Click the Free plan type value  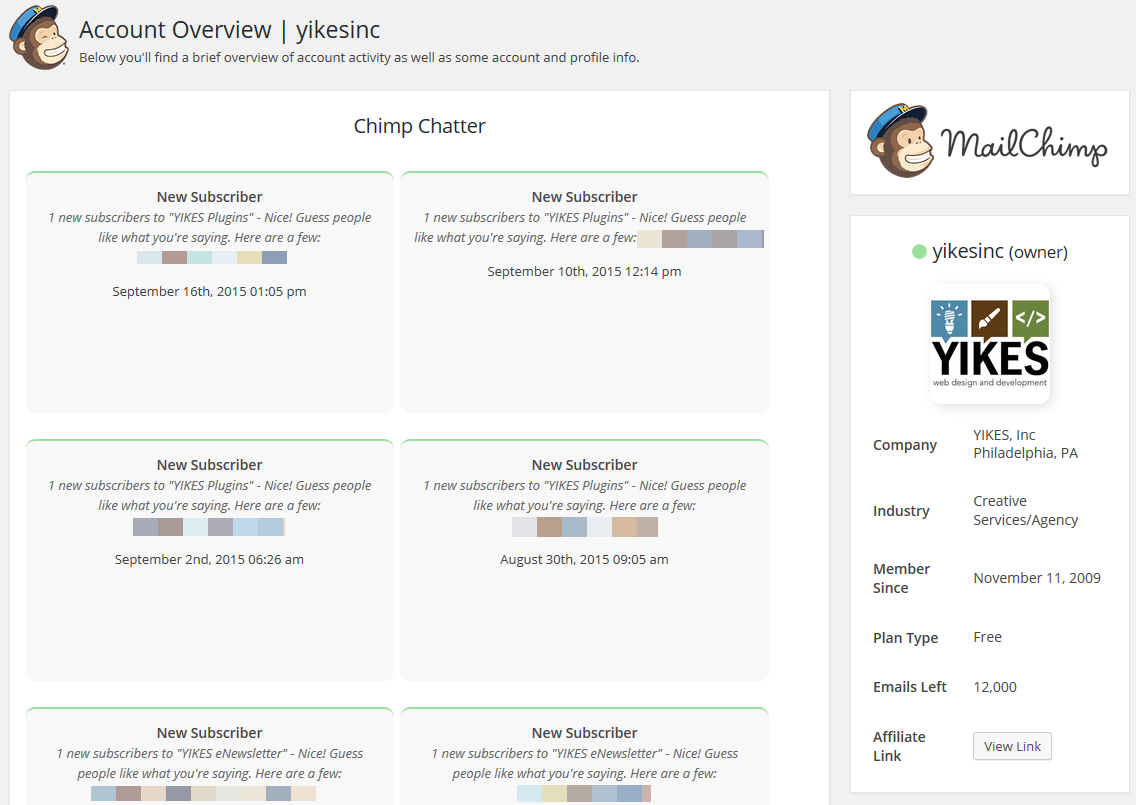click(x=987, y=637)
